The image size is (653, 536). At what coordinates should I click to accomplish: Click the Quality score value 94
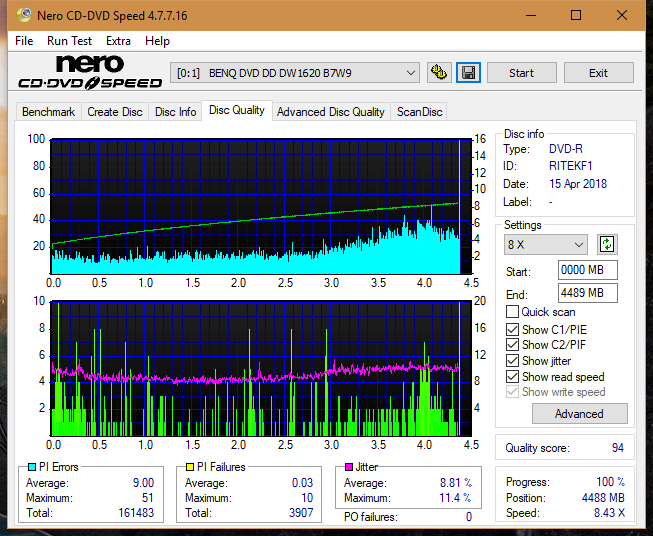tap(618, 448)
